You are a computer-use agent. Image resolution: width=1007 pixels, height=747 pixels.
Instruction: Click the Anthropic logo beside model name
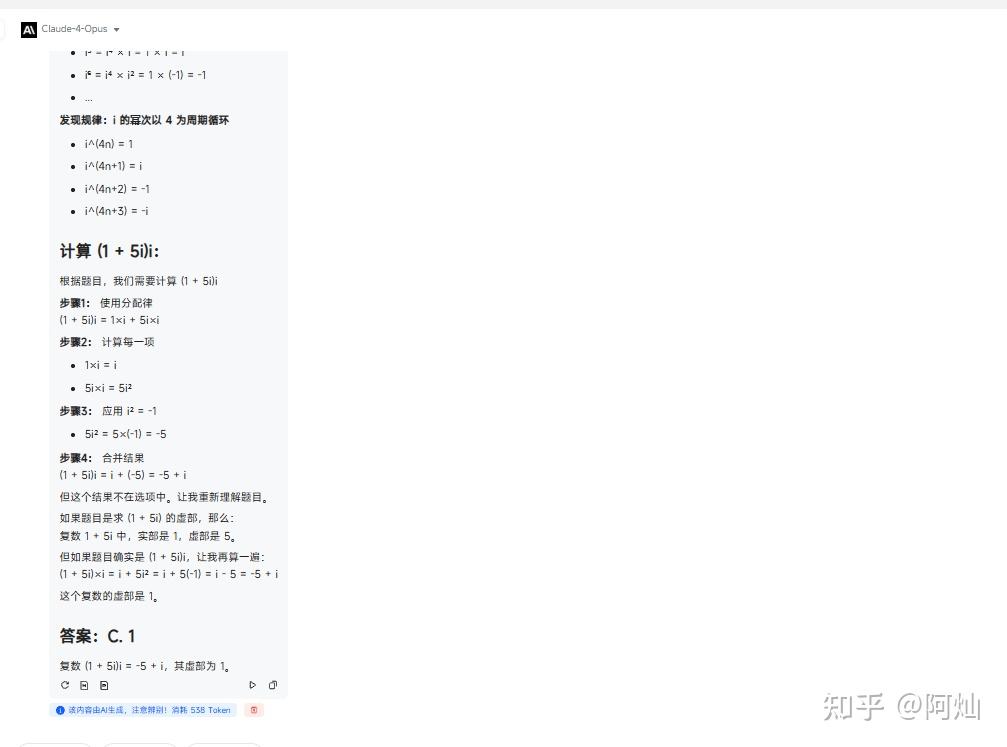[x=29, y=30]
